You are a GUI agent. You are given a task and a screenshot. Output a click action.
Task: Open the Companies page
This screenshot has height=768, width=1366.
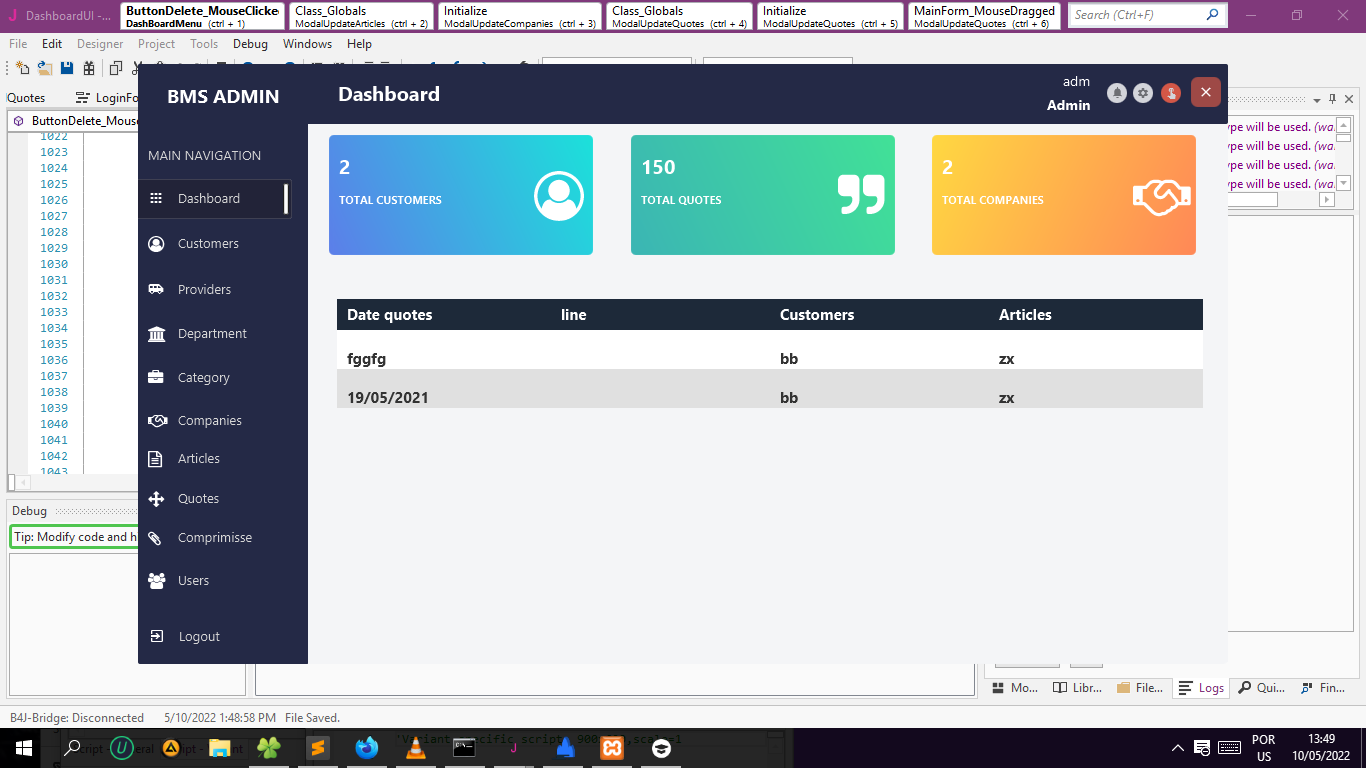210,421
